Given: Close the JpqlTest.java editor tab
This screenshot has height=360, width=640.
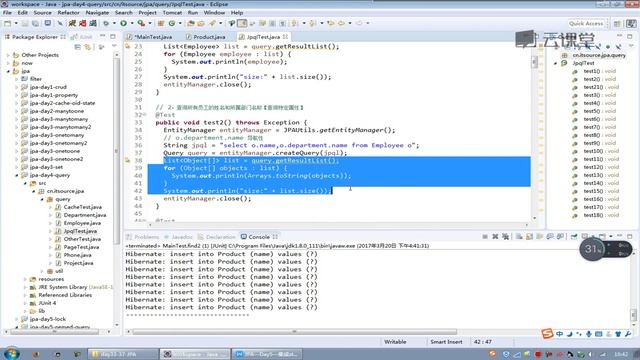Looking at the screenshot, I should pos(285,37).
